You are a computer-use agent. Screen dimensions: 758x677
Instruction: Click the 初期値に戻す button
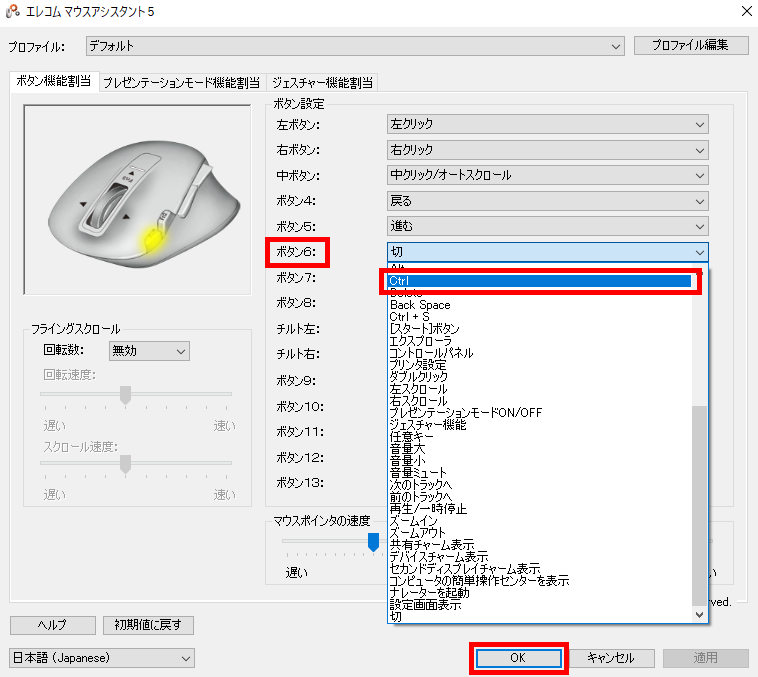[x=148, y=625]
